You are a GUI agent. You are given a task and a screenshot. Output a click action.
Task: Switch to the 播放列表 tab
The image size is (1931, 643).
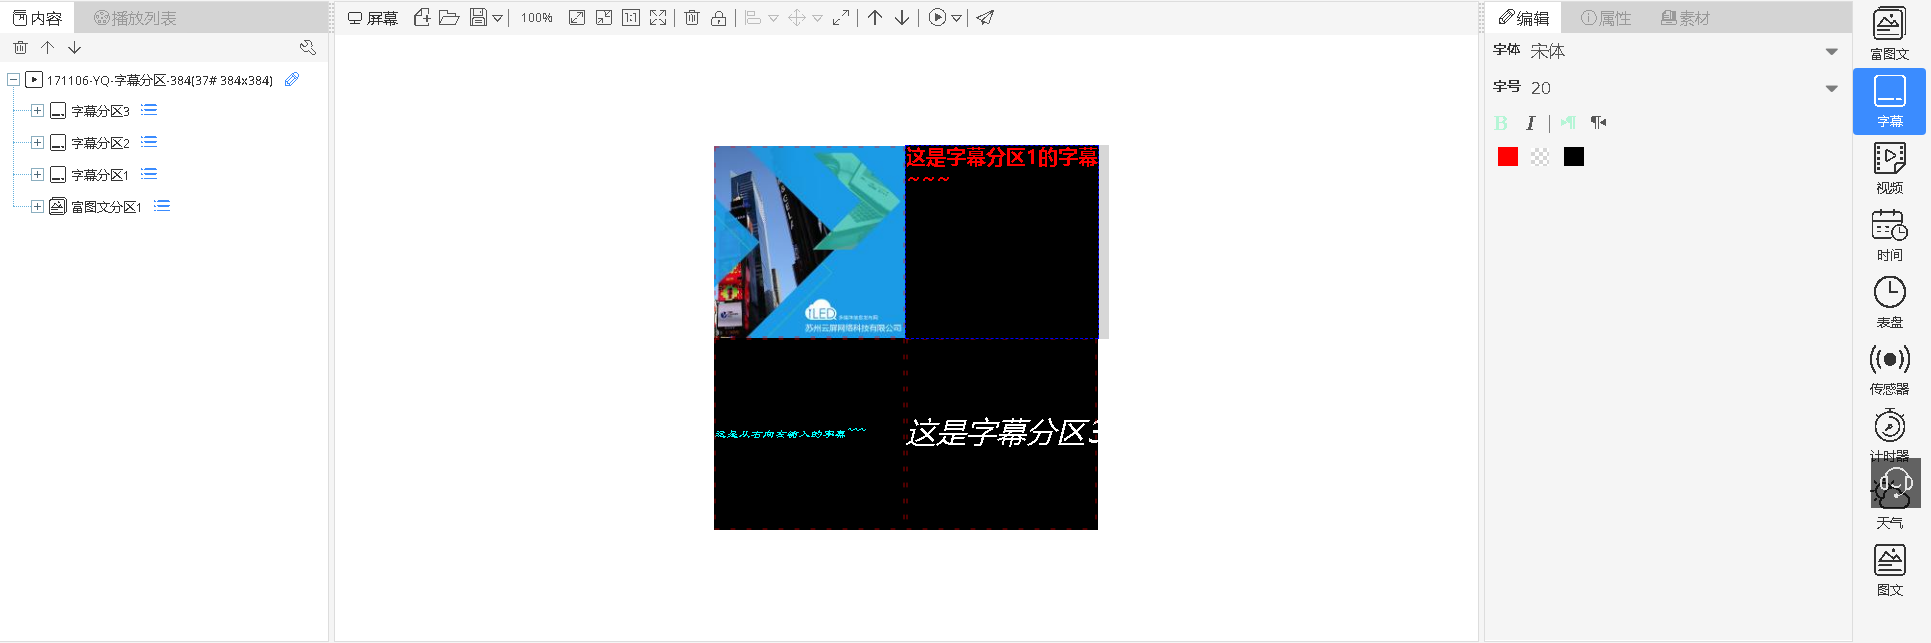(135, 18)
